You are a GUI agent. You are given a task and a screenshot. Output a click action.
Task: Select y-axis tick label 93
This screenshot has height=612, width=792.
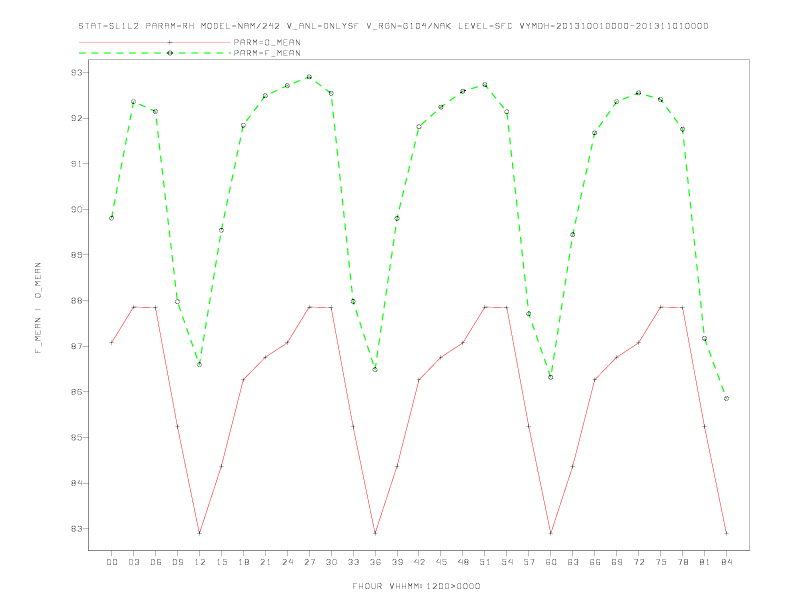[x=77, y=73]
